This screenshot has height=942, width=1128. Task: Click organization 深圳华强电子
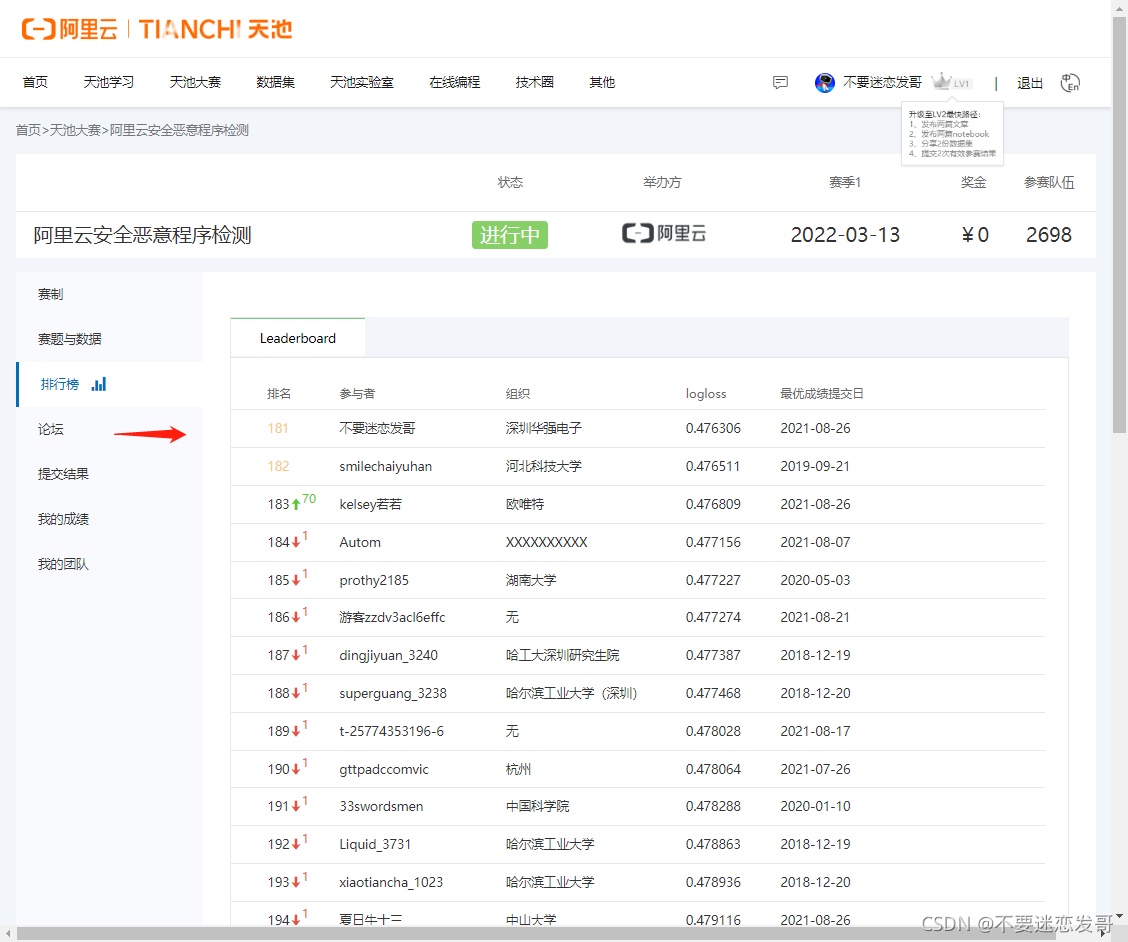[544, 428]
